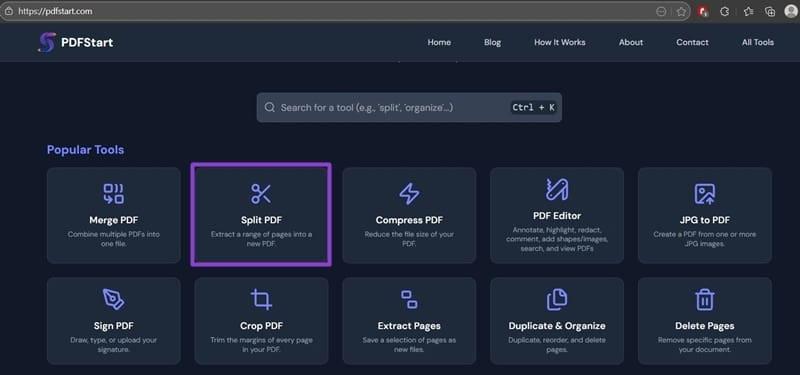The image size is (800, 375).
Task: Open the Contact link
Action: [x=692, y=42]
